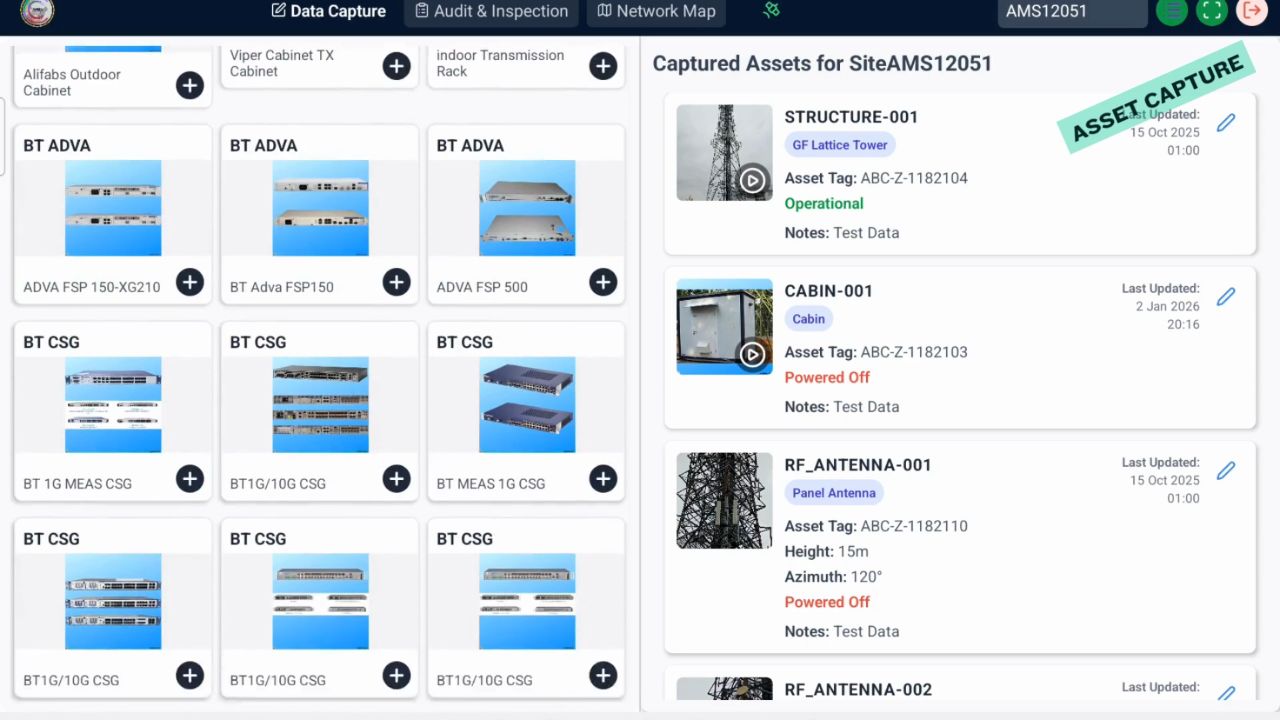Click the RF_ANTENNA-002 title
Viewport: 1280px width, 720px height.
[858, 690]
